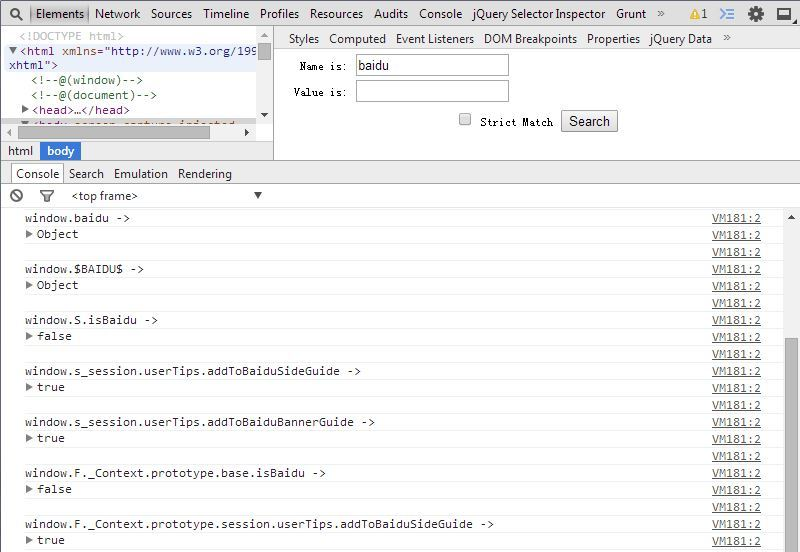Viewport: 800px width, 552px height.
Task: Select the Computed sidebar tab
Action: pos(357,39)
